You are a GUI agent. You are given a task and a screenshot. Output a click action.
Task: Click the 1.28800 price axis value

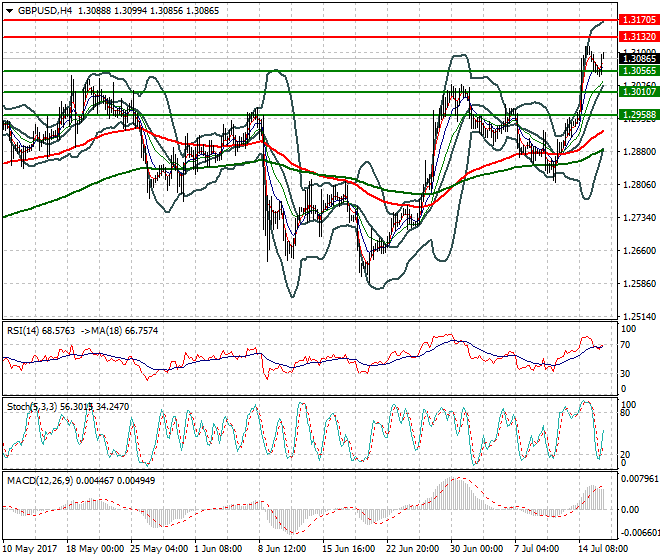639,151
